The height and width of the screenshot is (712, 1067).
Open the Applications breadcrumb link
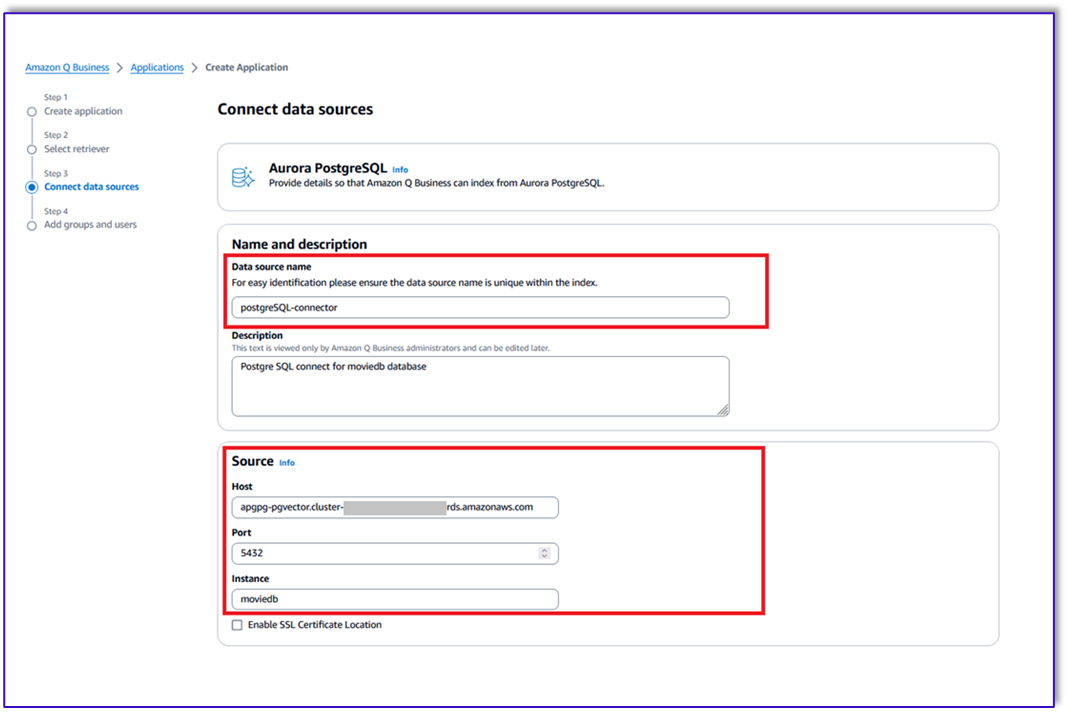(157, 67)
